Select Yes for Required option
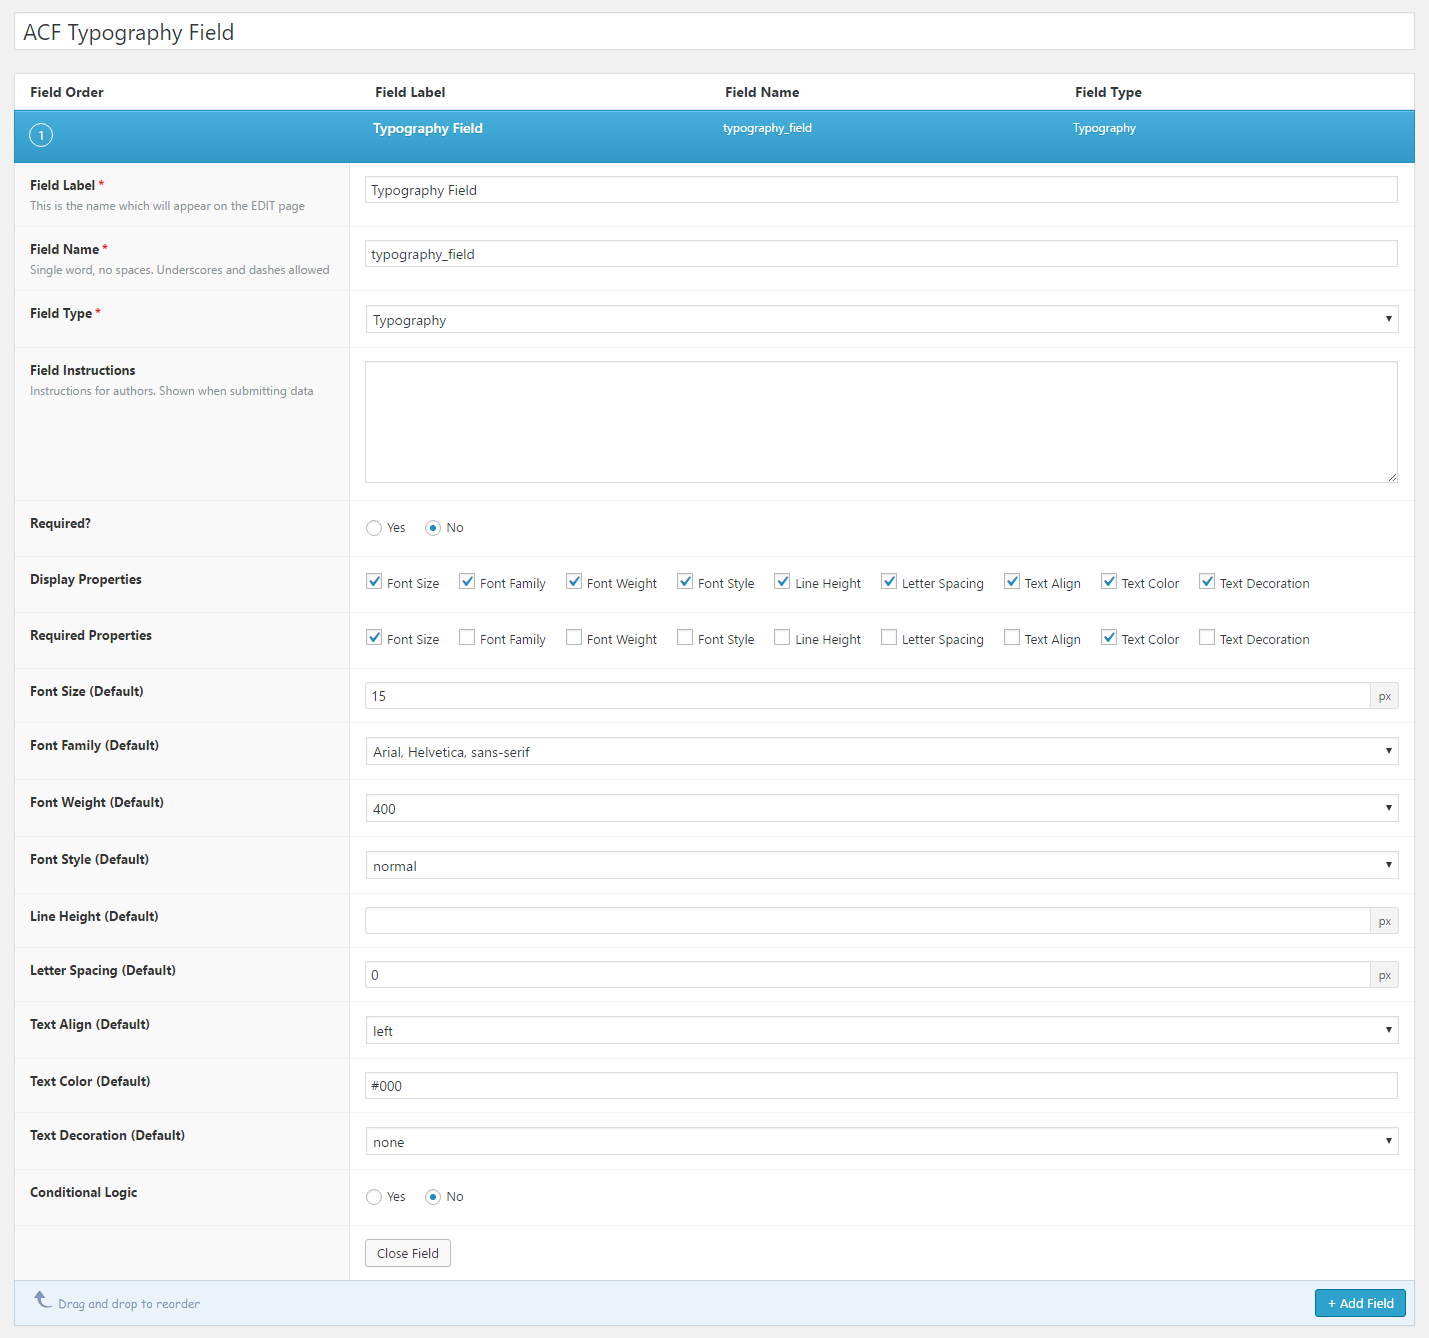 374,528
